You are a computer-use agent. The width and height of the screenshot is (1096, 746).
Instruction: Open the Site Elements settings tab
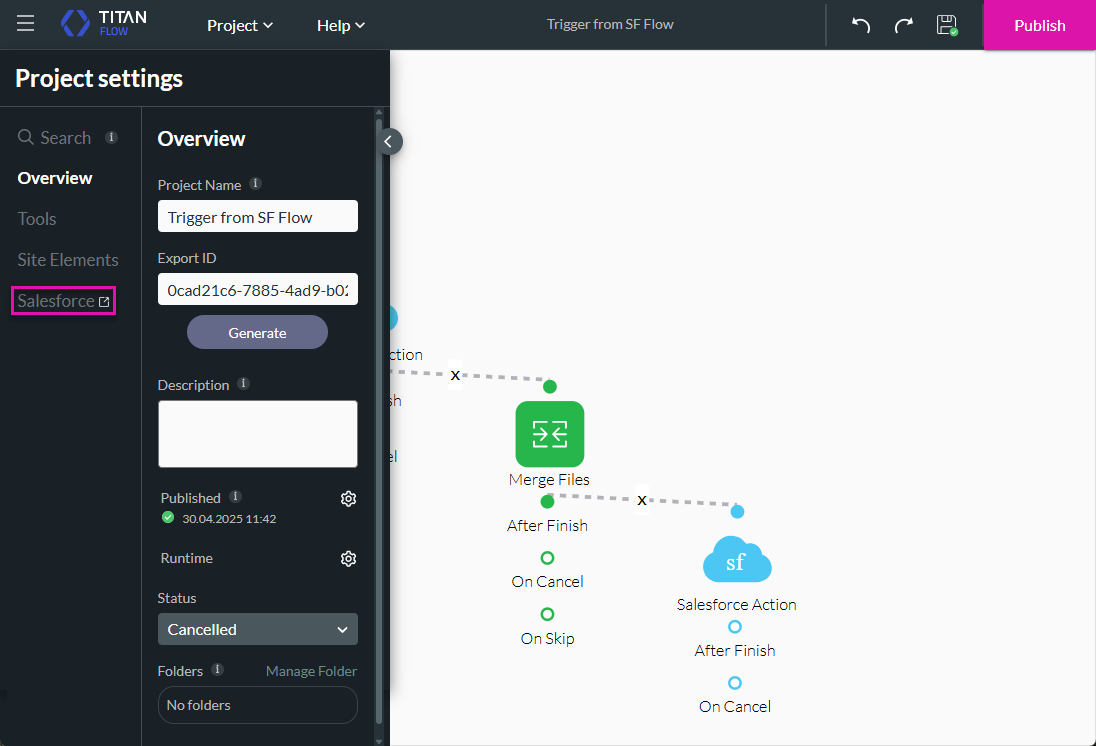[68, 259]
